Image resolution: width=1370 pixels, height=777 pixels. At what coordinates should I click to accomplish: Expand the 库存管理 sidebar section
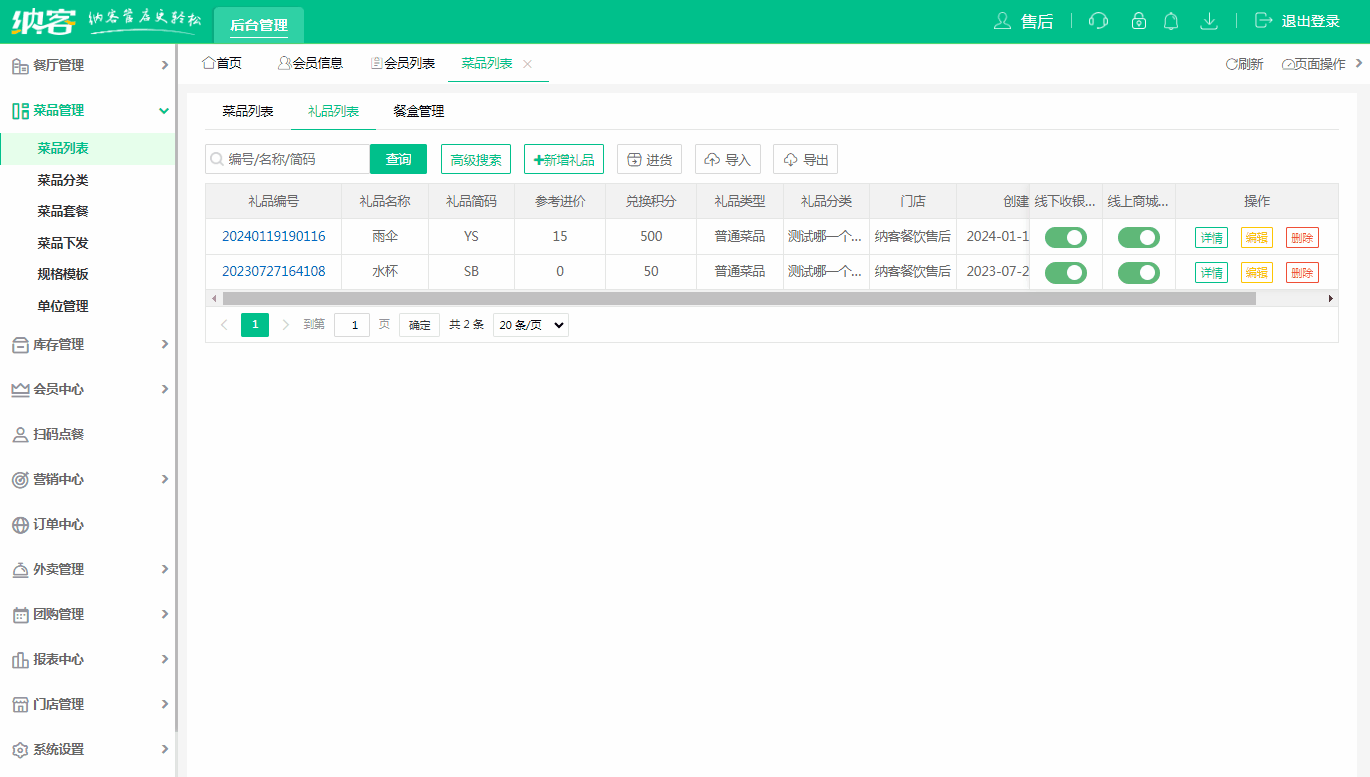click(87, 344)
